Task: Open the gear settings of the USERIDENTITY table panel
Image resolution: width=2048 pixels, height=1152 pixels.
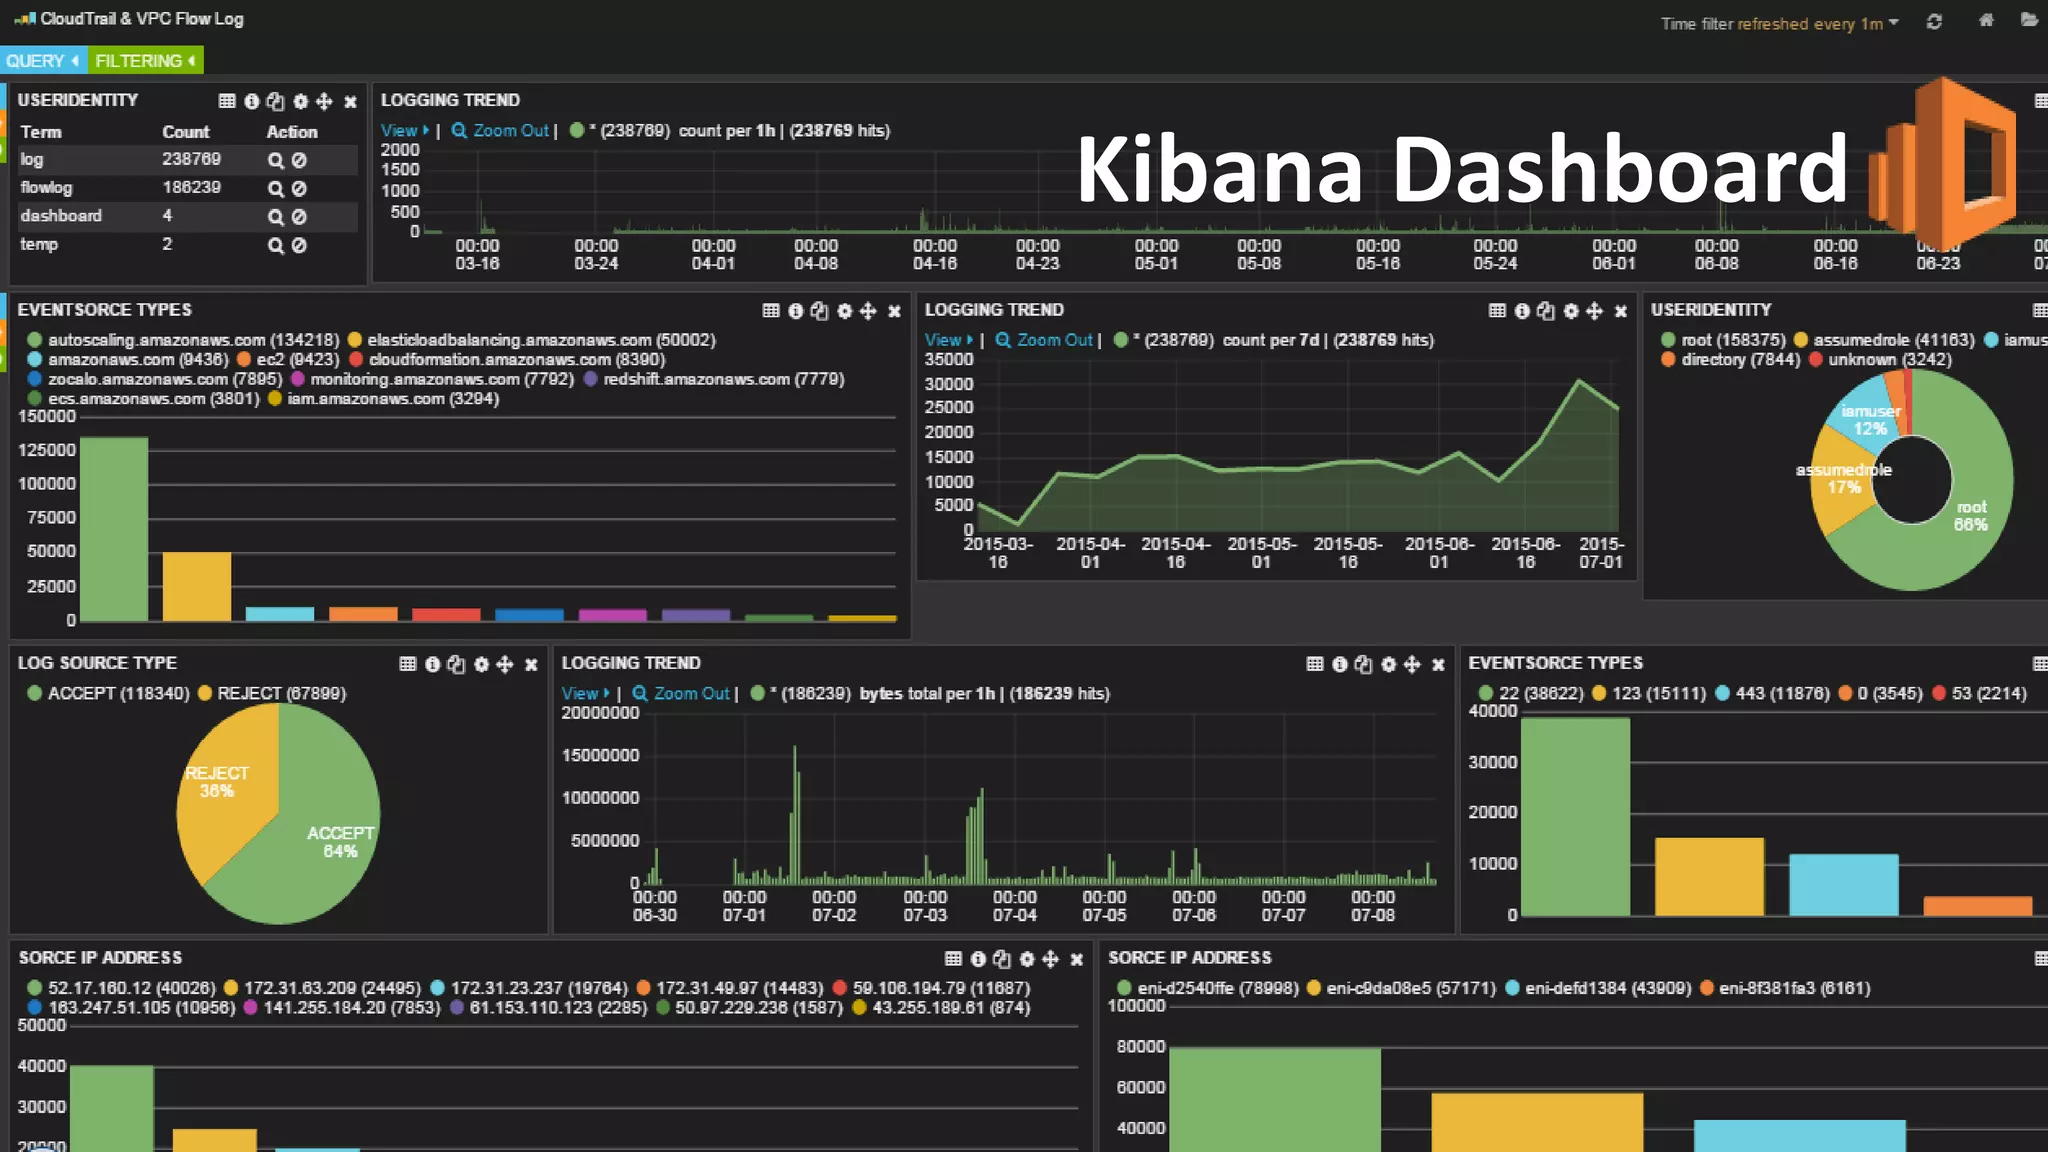Action: click(300, 101)
